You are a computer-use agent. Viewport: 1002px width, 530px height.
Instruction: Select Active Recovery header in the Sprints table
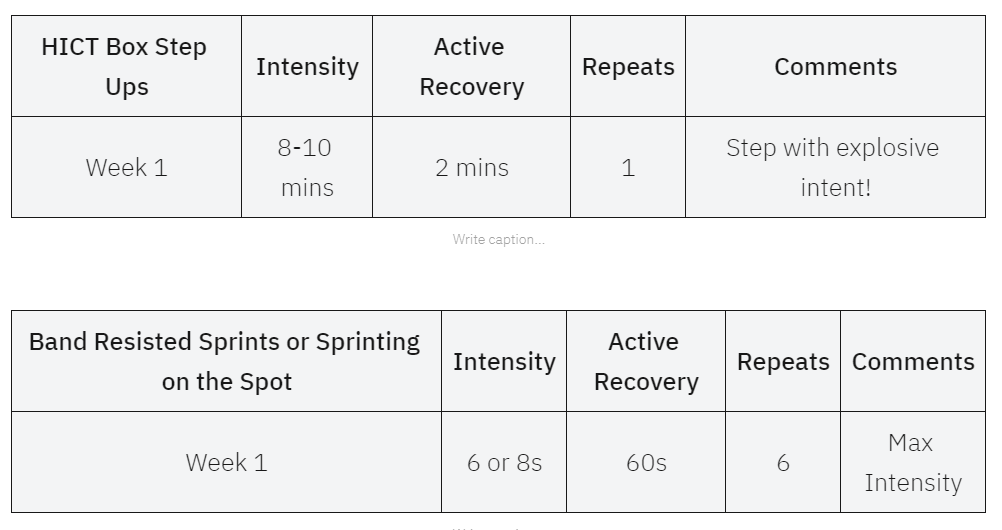[645, 362]
